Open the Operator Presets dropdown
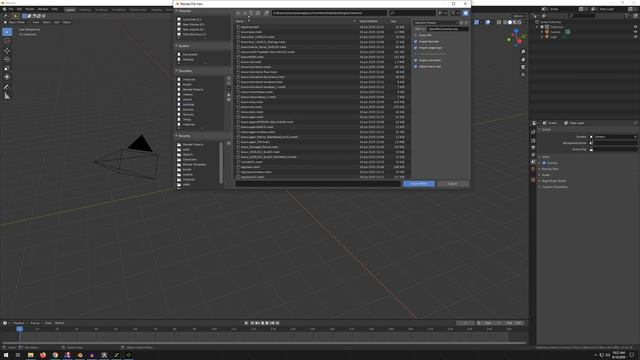 pos(436,23)
